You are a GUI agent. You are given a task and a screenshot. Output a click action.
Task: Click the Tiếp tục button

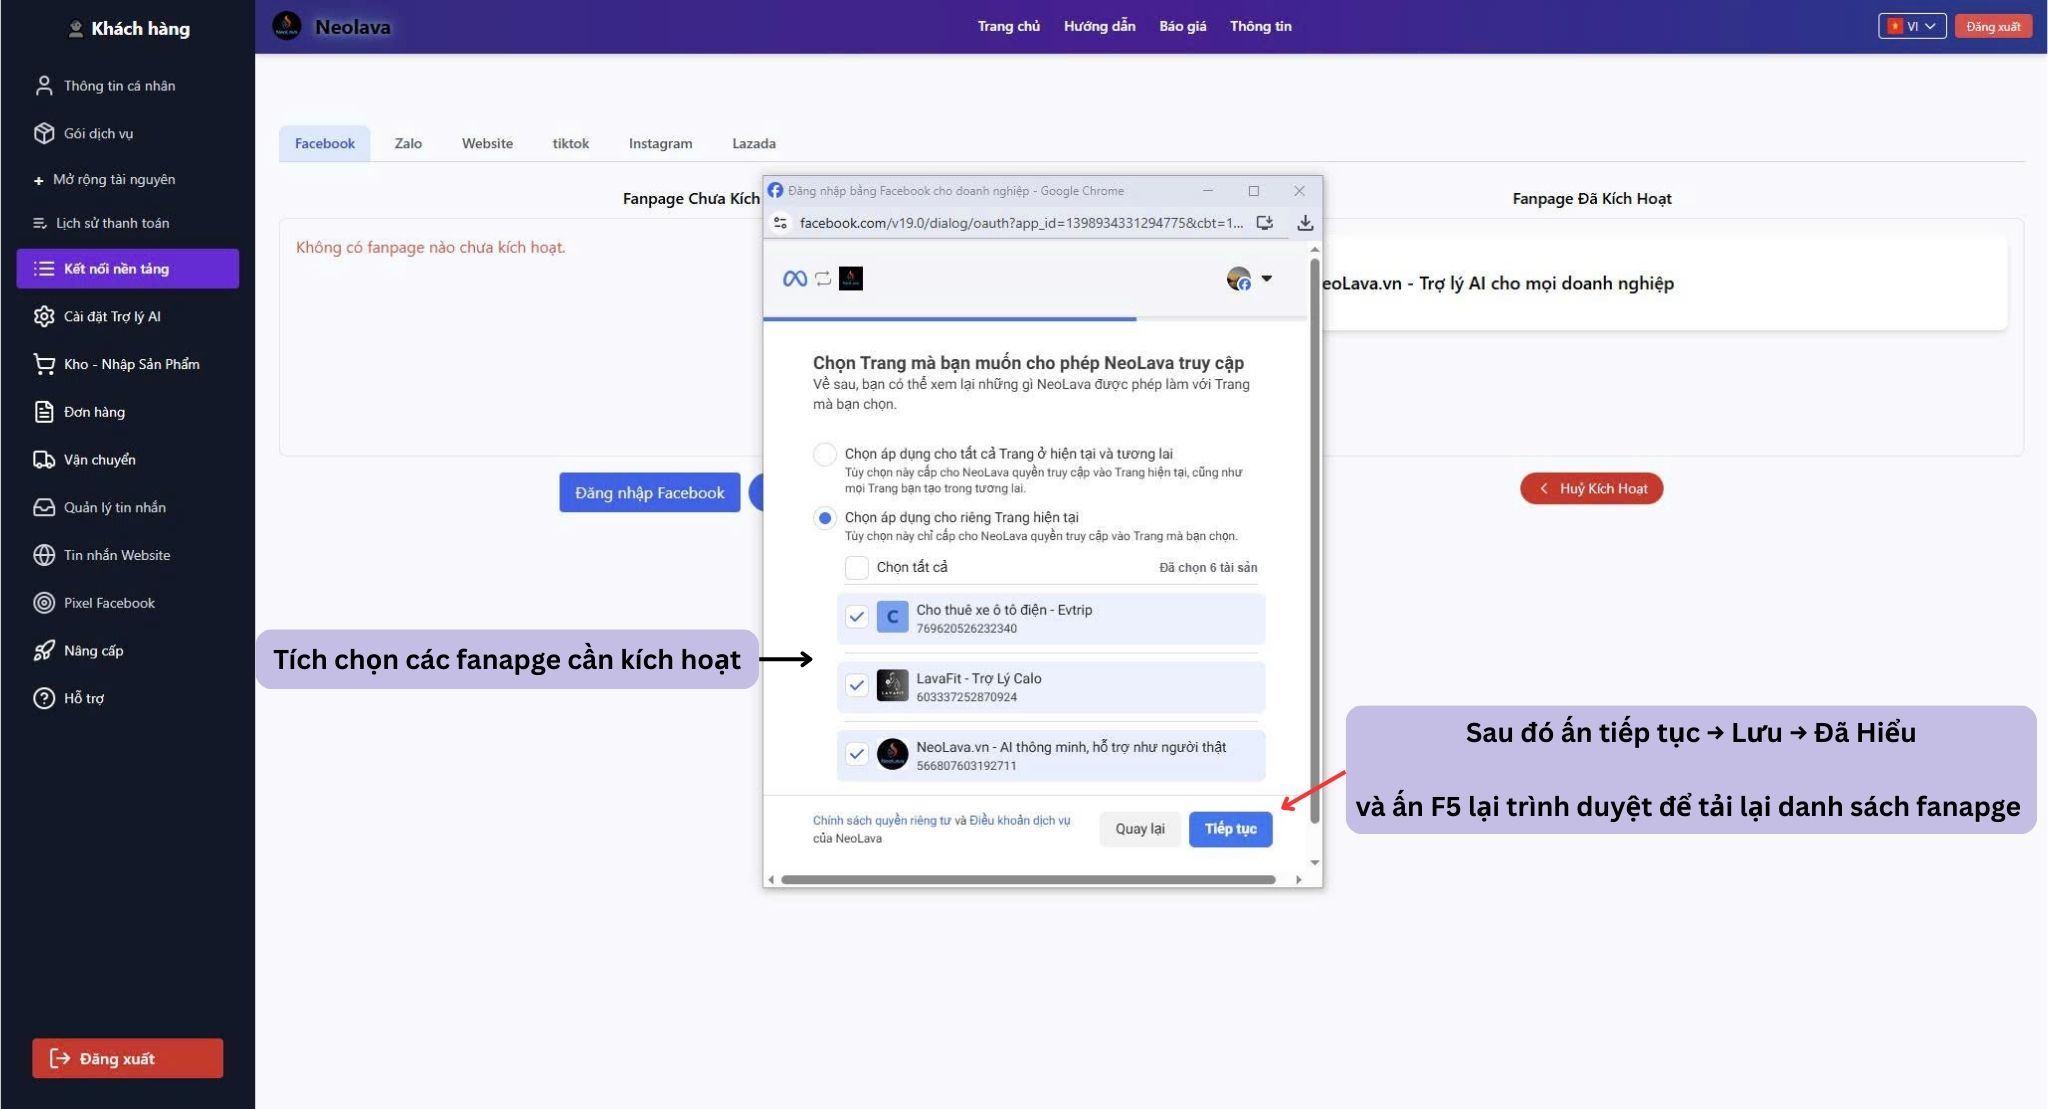click(1230, 829)
